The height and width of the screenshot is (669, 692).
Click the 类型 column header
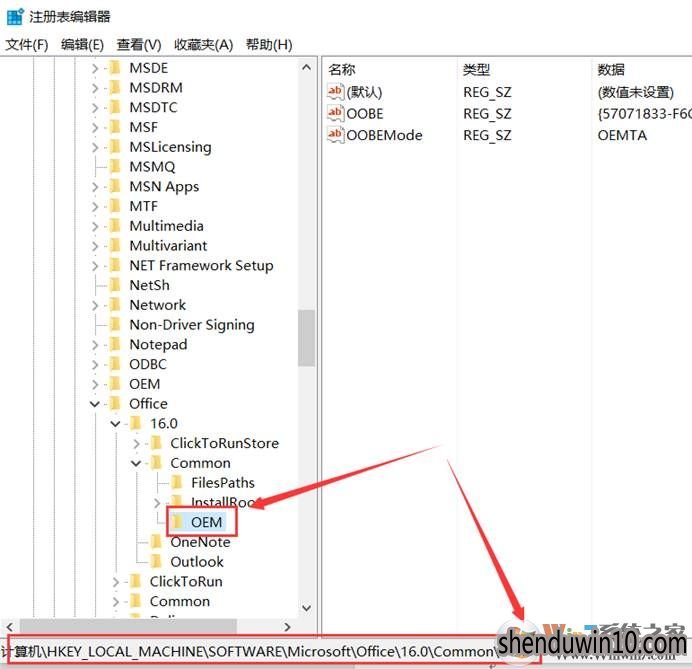[x=477, y=69]
